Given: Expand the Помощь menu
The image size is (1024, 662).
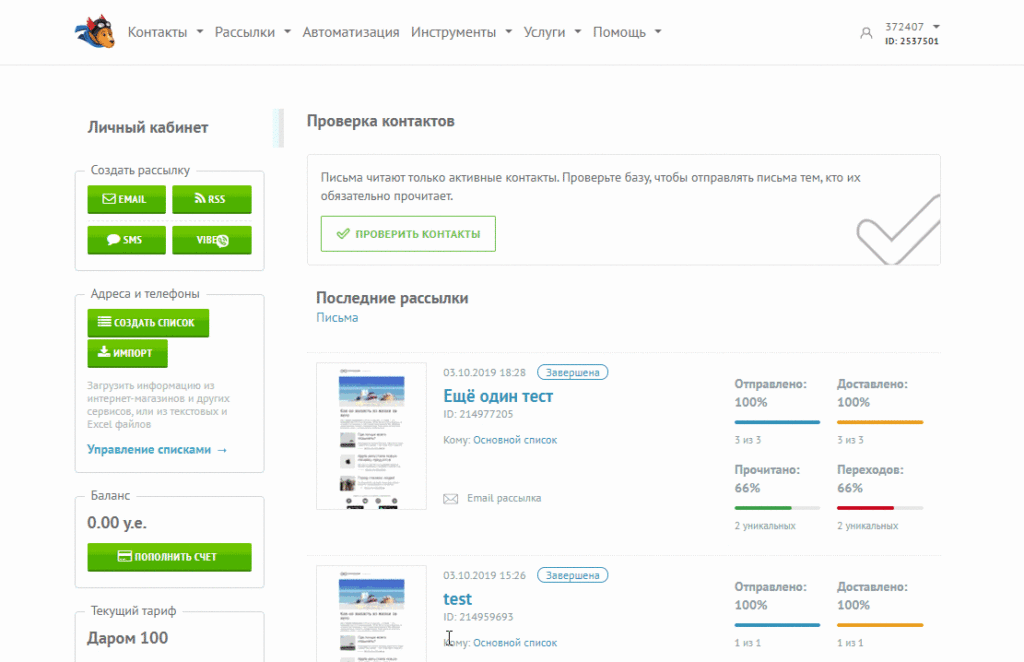Looking at the screenshot, I should coord(627,32).
